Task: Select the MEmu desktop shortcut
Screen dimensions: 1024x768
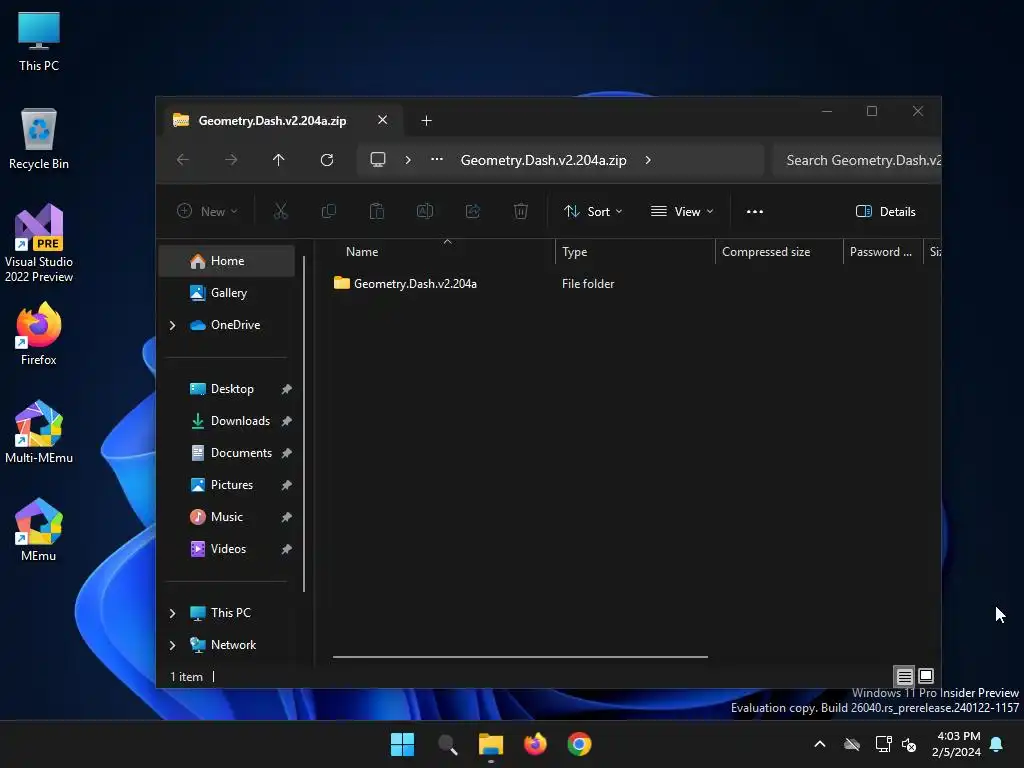Action: click(39, 530)
